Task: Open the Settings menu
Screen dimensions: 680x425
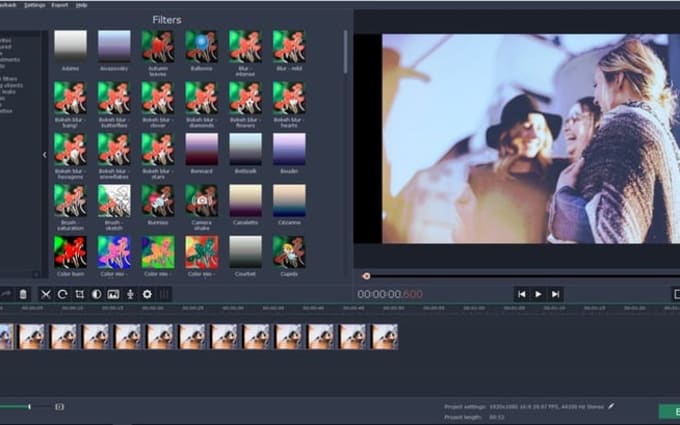Action: pyautogui.click(x=35, y=5)
